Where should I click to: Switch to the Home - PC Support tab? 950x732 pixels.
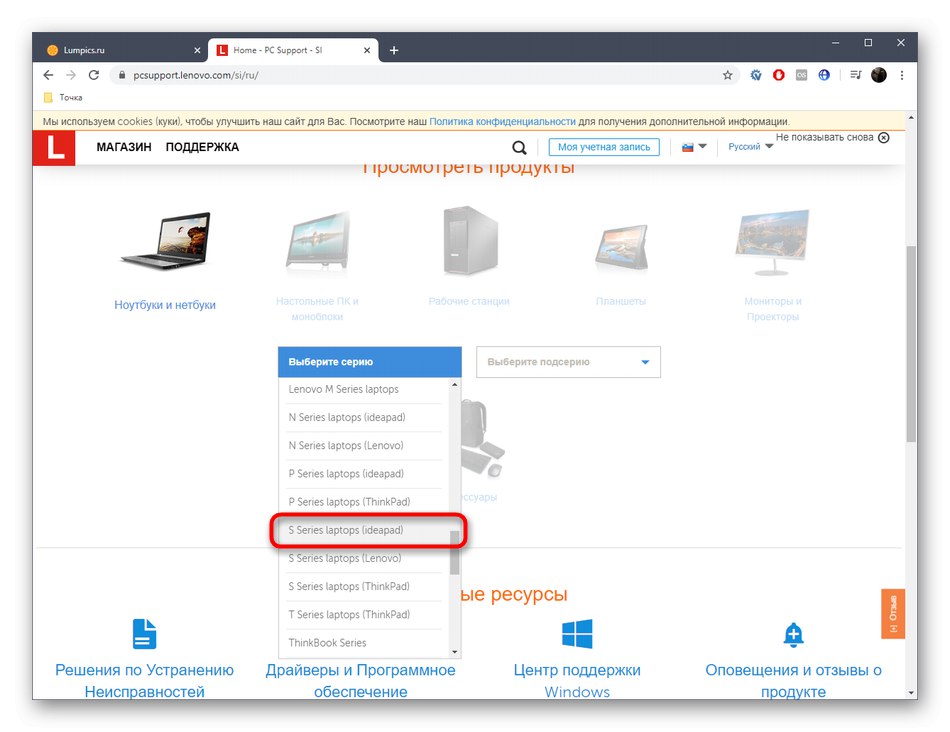point(293,50)
